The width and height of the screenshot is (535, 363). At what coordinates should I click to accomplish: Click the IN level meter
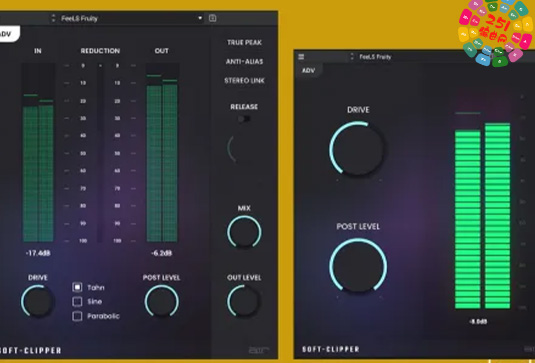(38, 153)
